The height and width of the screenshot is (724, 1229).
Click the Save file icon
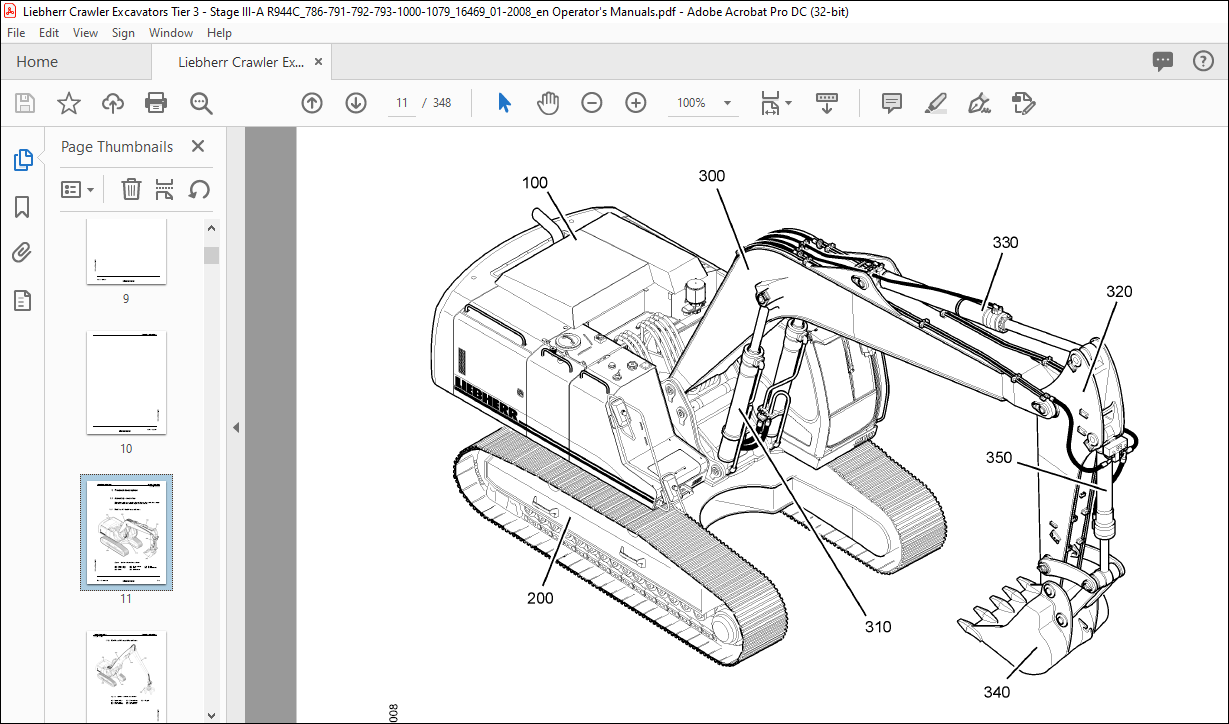(25, 103)
